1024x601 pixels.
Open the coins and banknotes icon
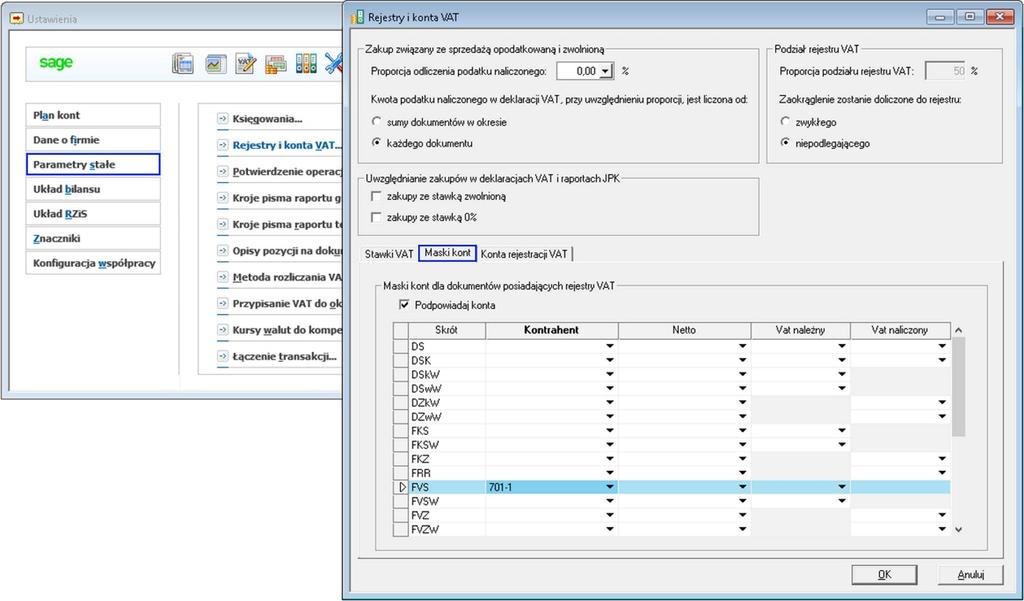point(276,64)
